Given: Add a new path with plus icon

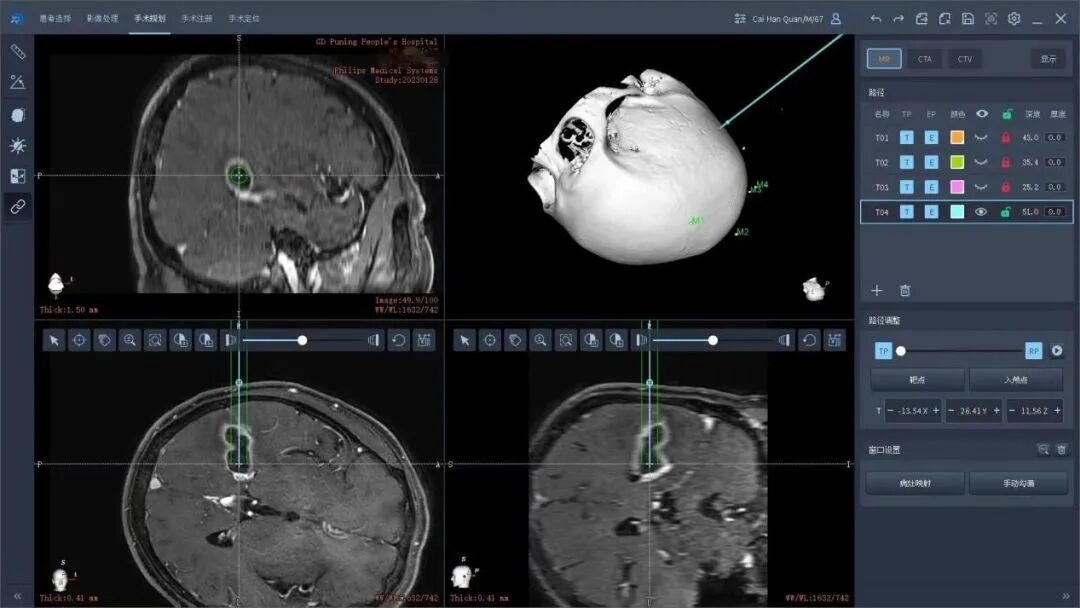Looking at the screenshot, I should (x=876, y=291).
